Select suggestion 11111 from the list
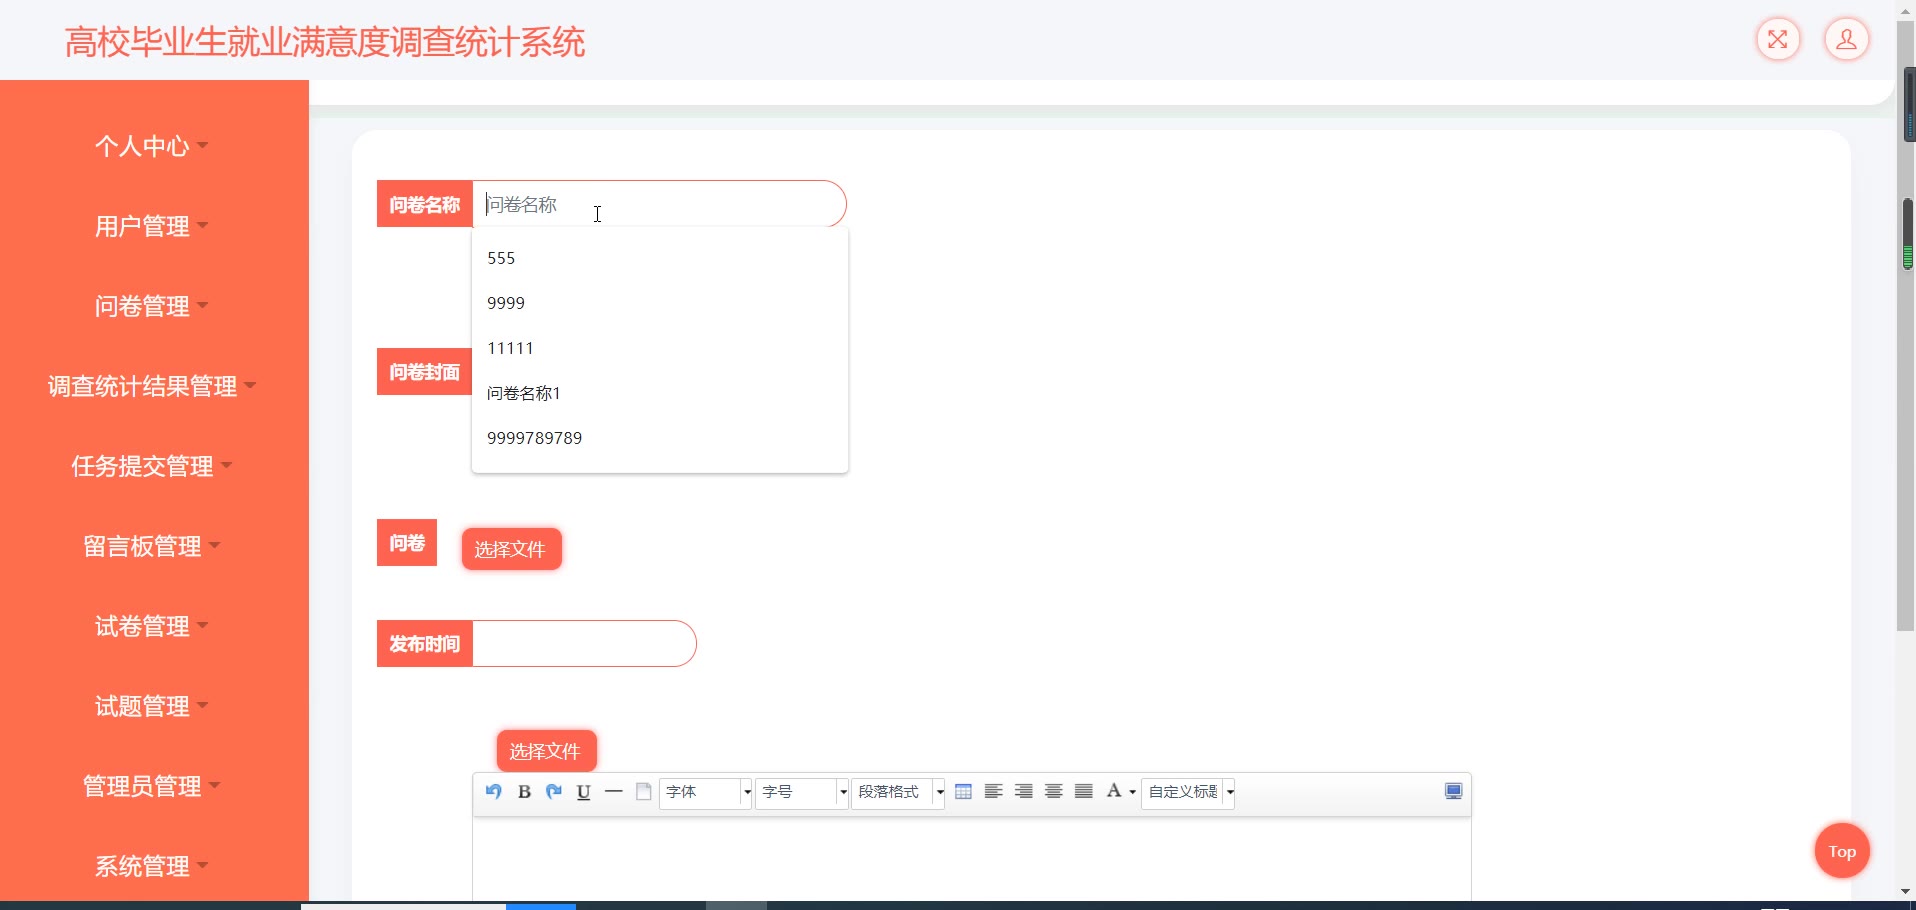 coord(660,348)
